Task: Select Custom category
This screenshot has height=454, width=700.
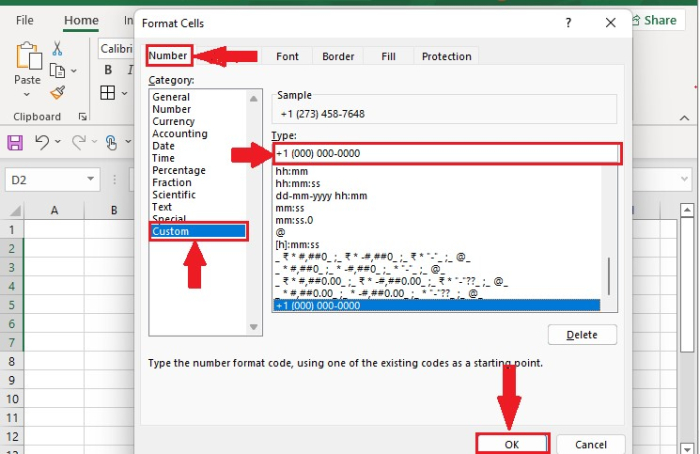Action: point(199,231)
